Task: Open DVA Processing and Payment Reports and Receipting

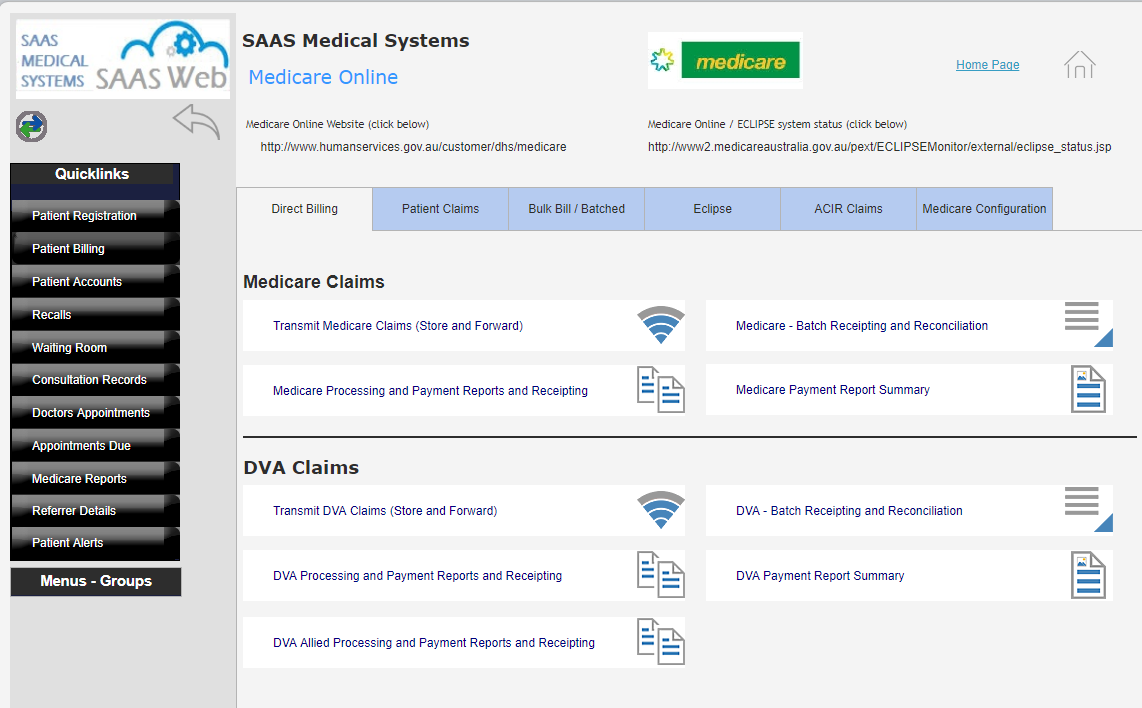Action: coord(417,575)
